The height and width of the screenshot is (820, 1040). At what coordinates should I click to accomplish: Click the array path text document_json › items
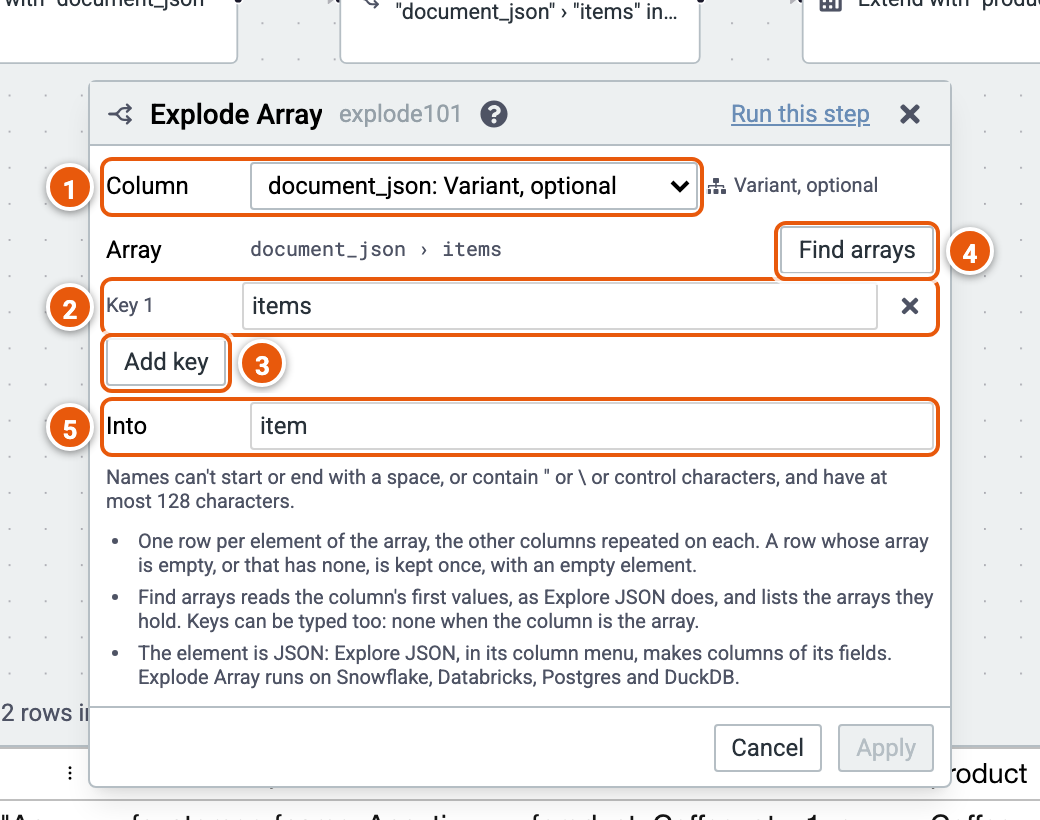pyautogui.click(x=375, y=250)
